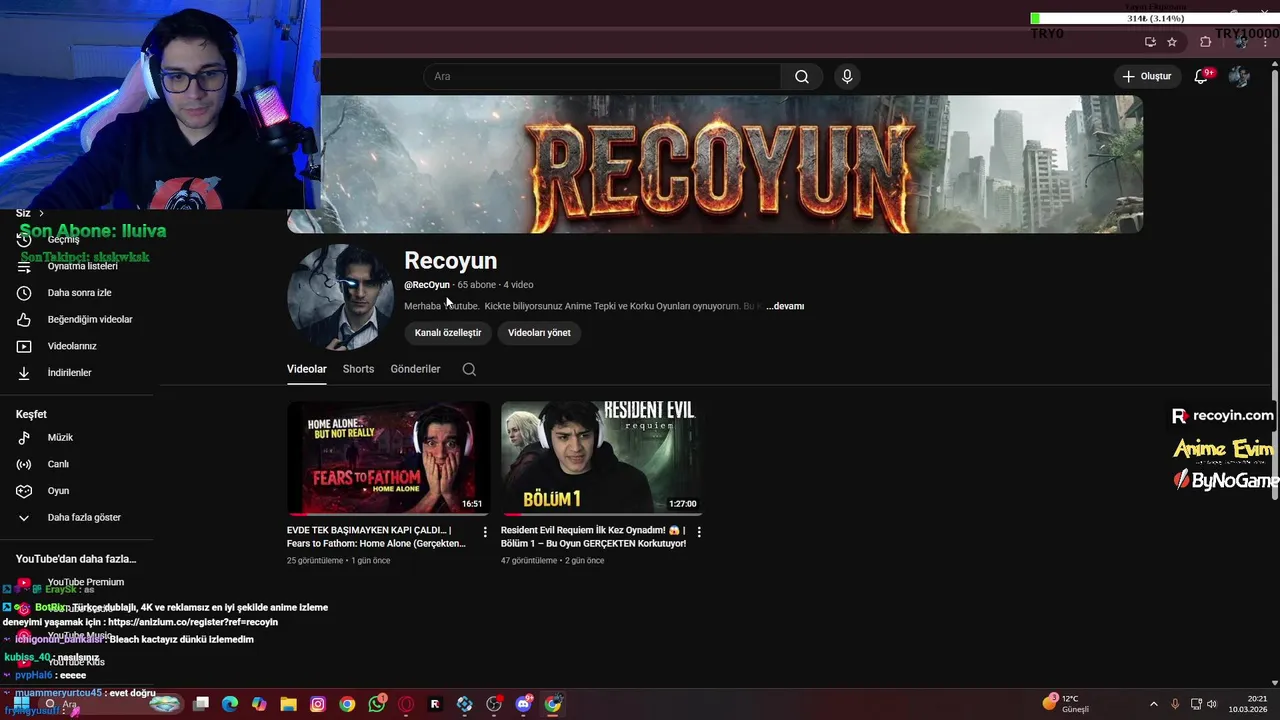Click the @RecOyun channel handle

pyautogui.click(x=427, y=285)
